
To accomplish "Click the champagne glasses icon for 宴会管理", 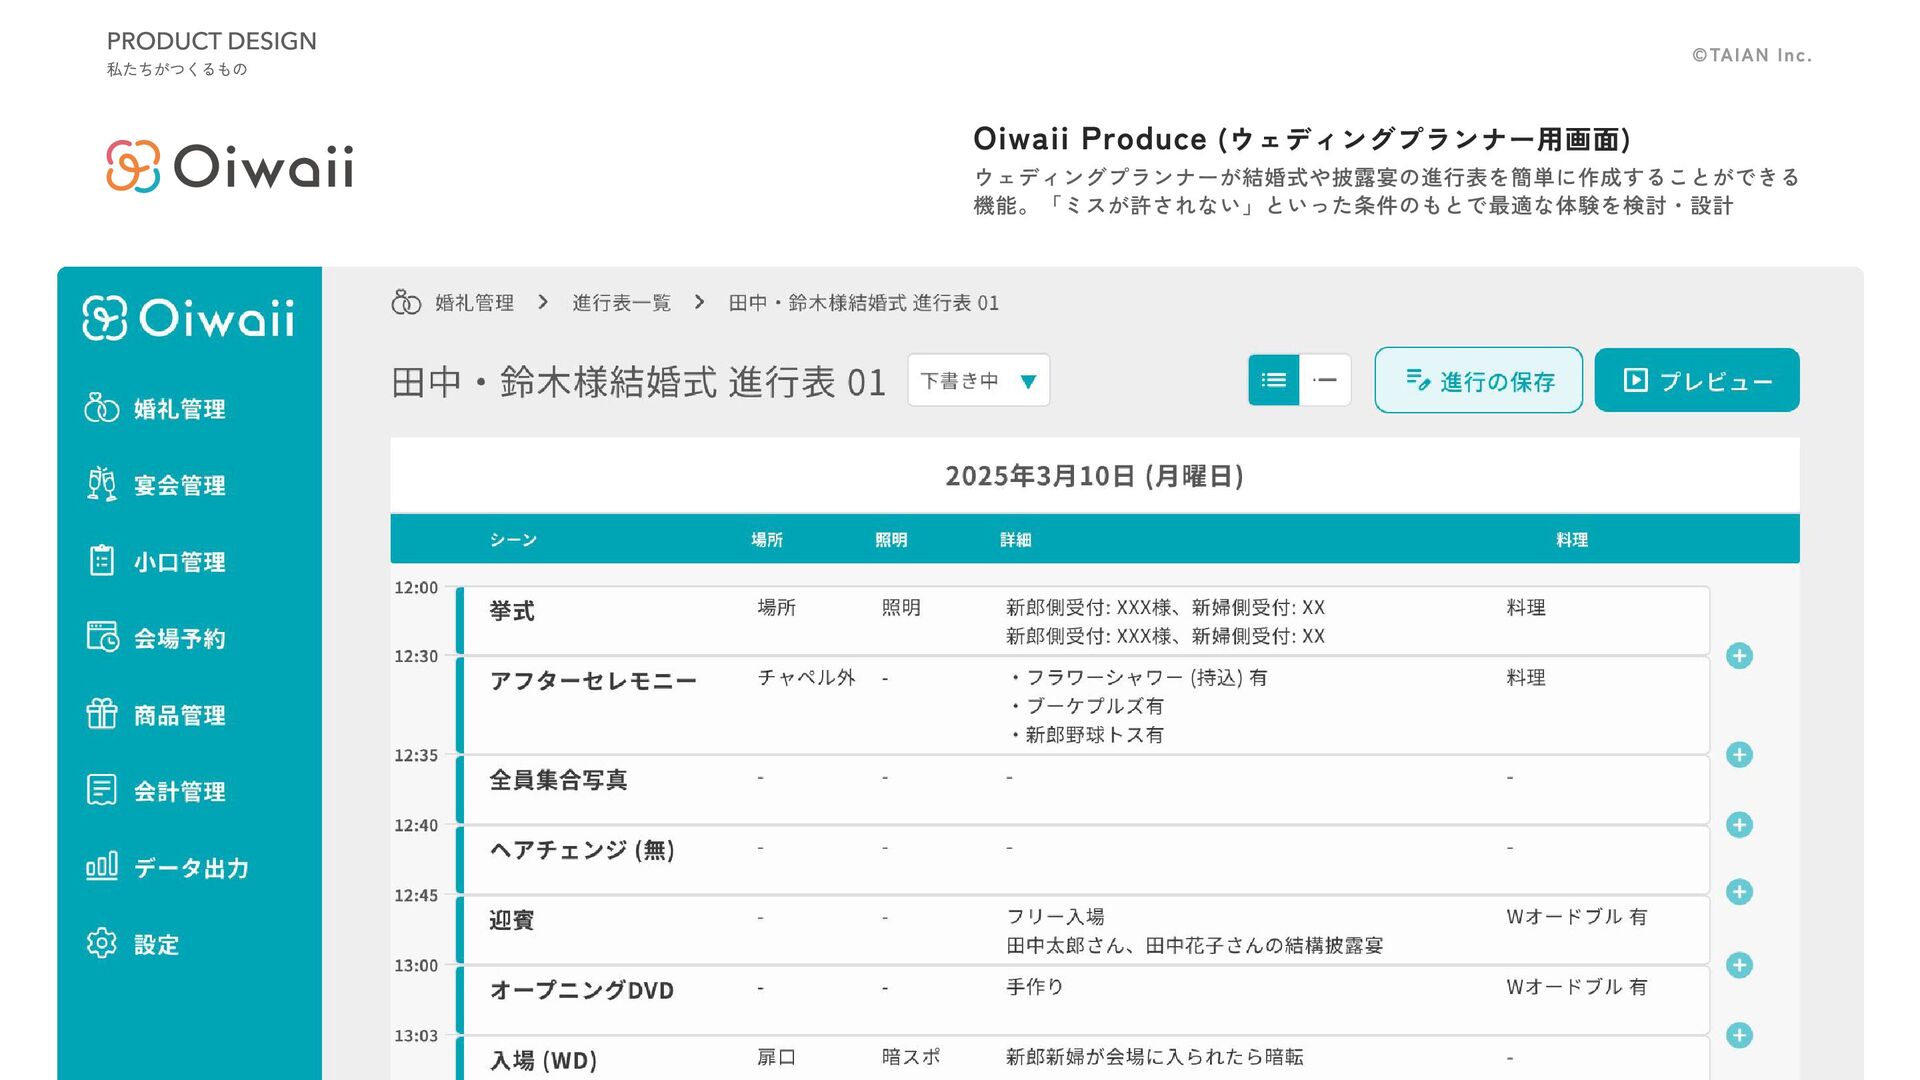I will (102, 484).
